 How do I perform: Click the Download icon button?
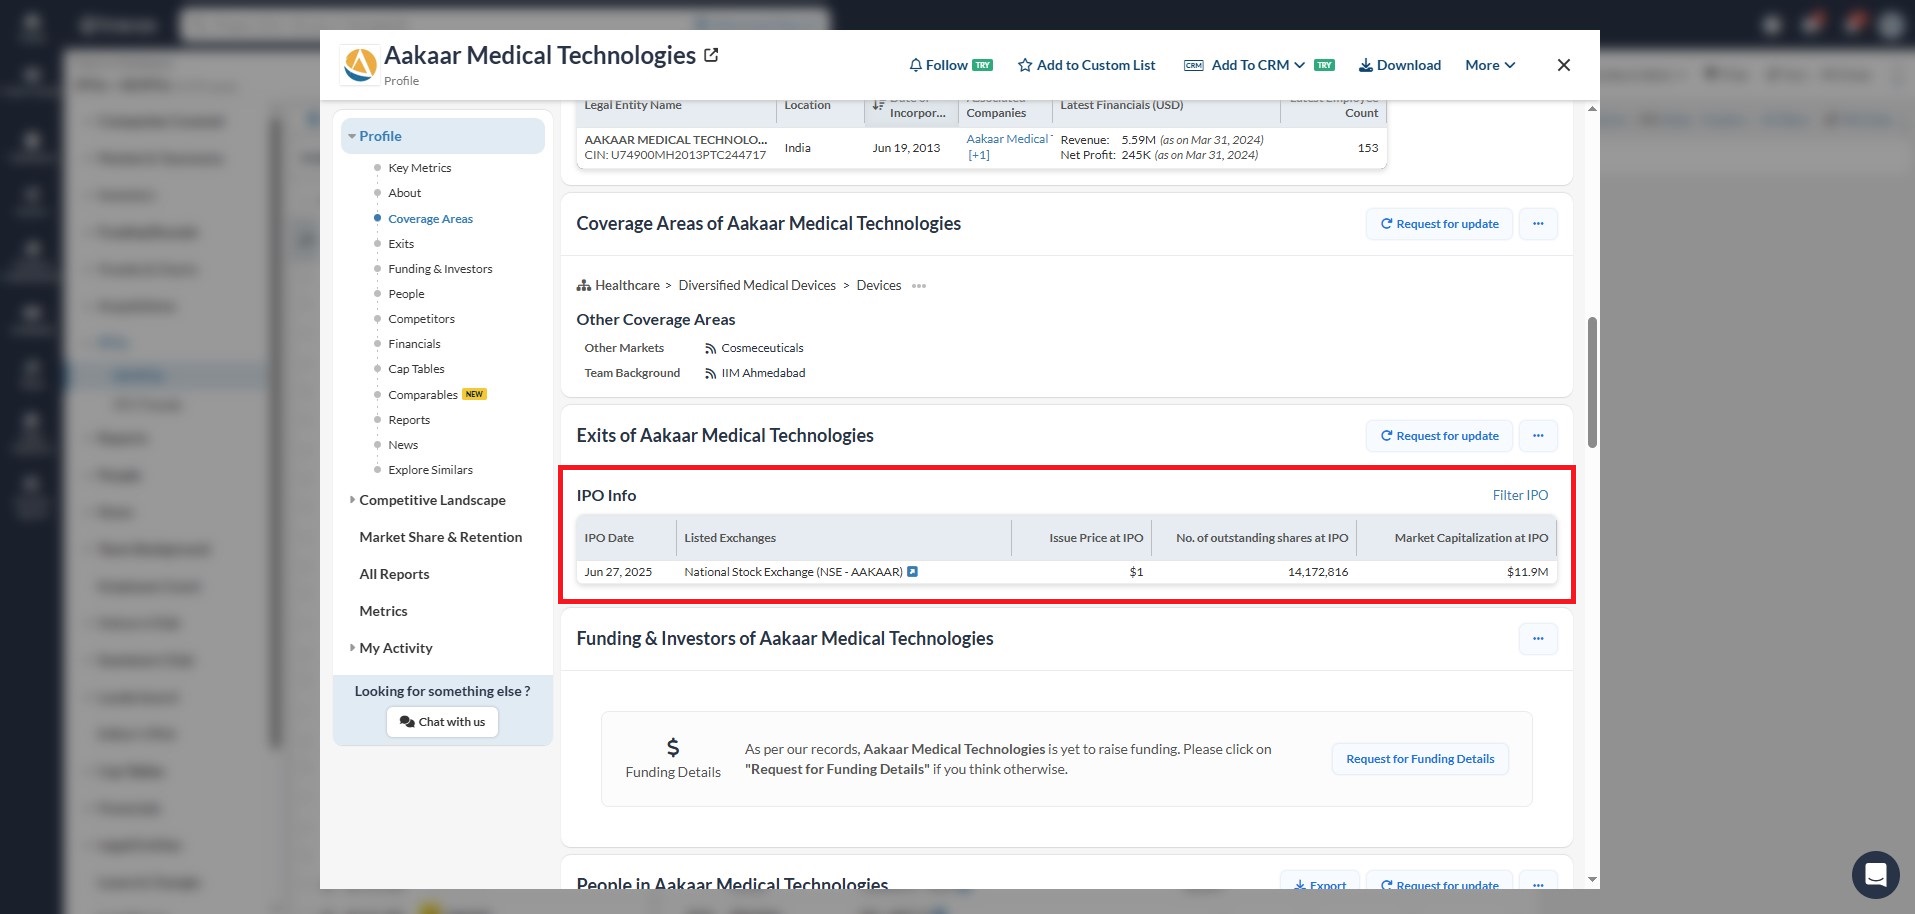1365,65
